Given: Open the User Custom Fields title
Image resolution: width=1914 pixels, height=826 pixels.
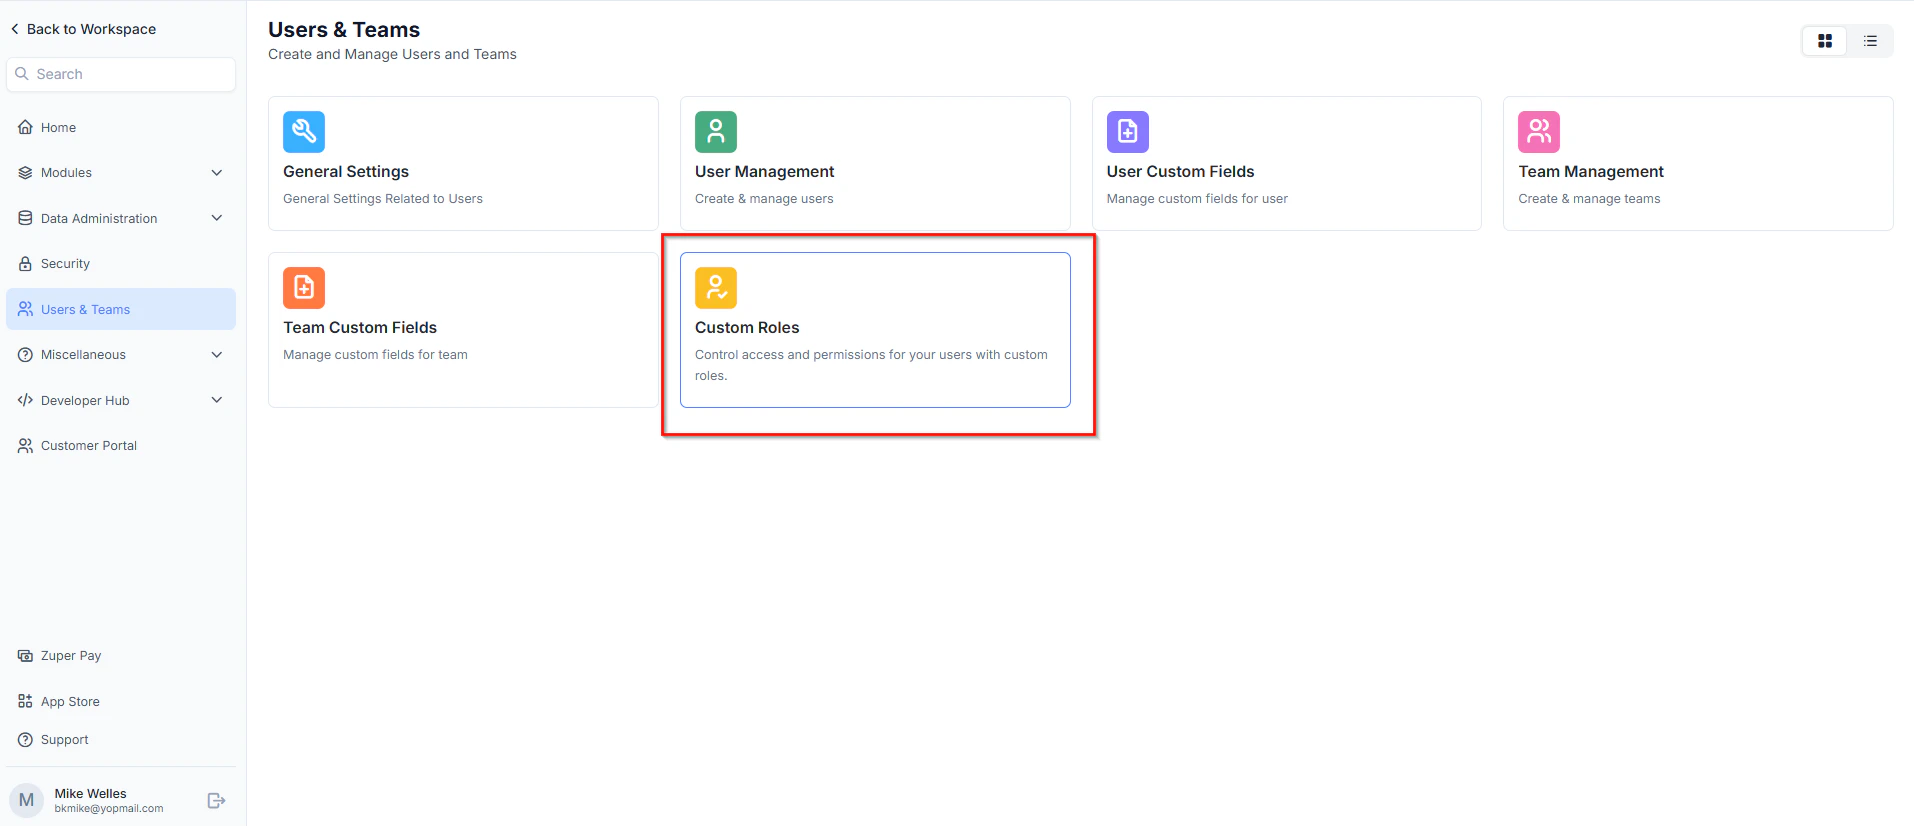Looking at the screenshot, I should pyautogui.click(x=1180, y=172).
